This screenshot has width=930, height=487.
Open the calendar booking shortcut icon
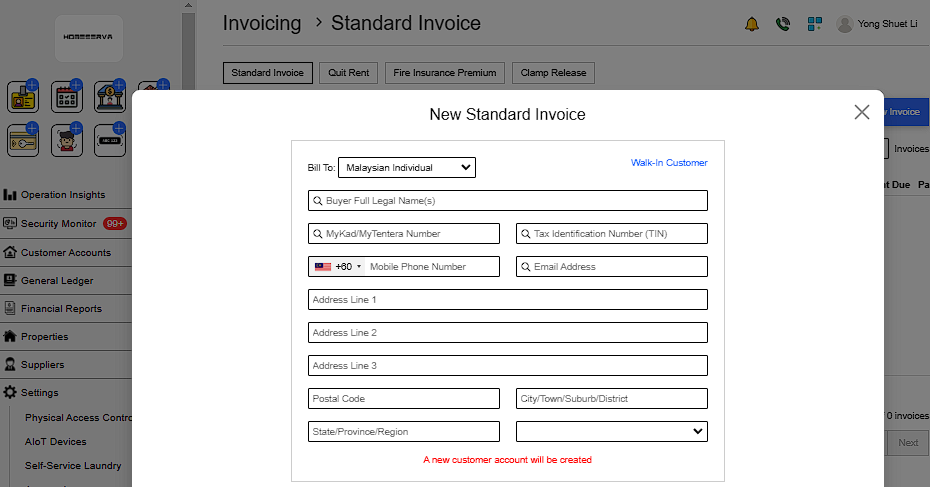[x=66, y=98]
